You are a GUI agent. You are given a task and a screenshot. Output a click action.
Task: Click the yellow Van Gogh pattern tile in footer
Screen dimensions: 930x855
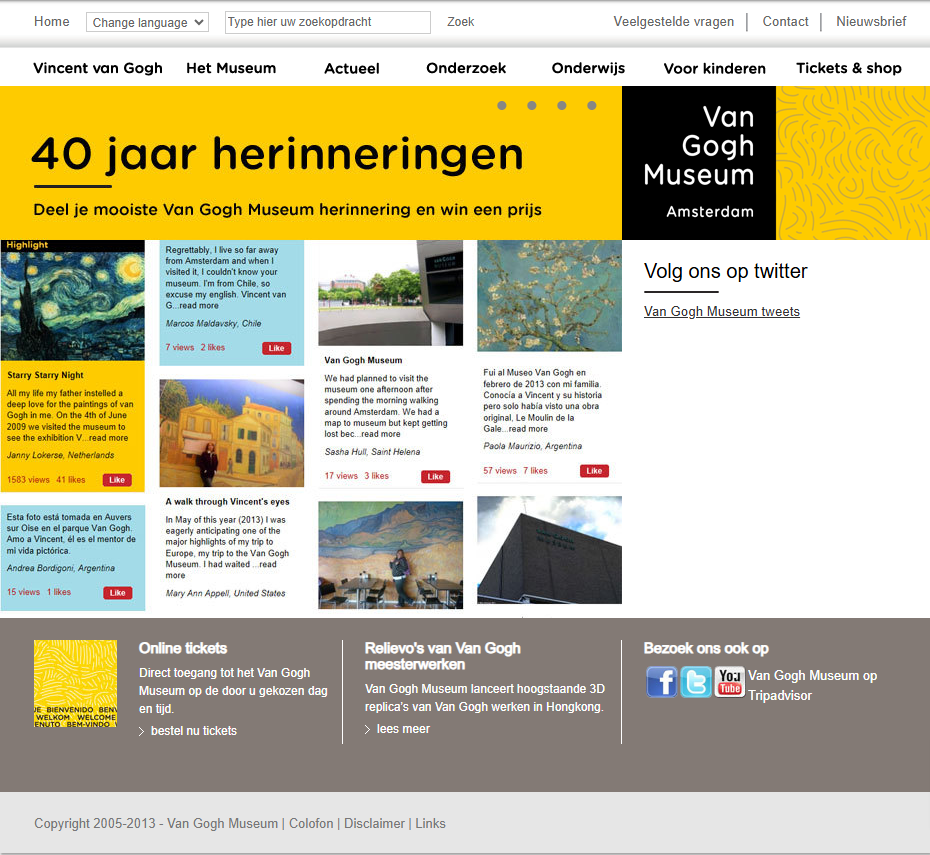click(x=75, y=683)
